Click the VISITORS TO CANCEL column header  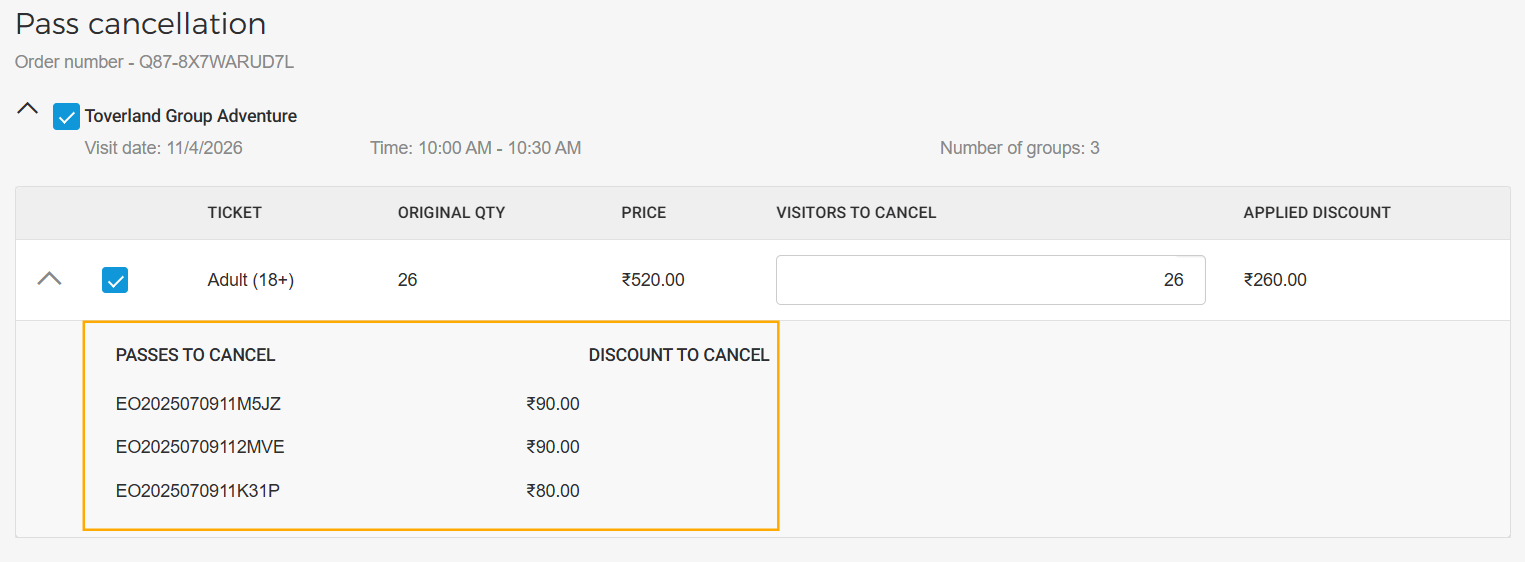pyautogui.click(x=856, y=213)
